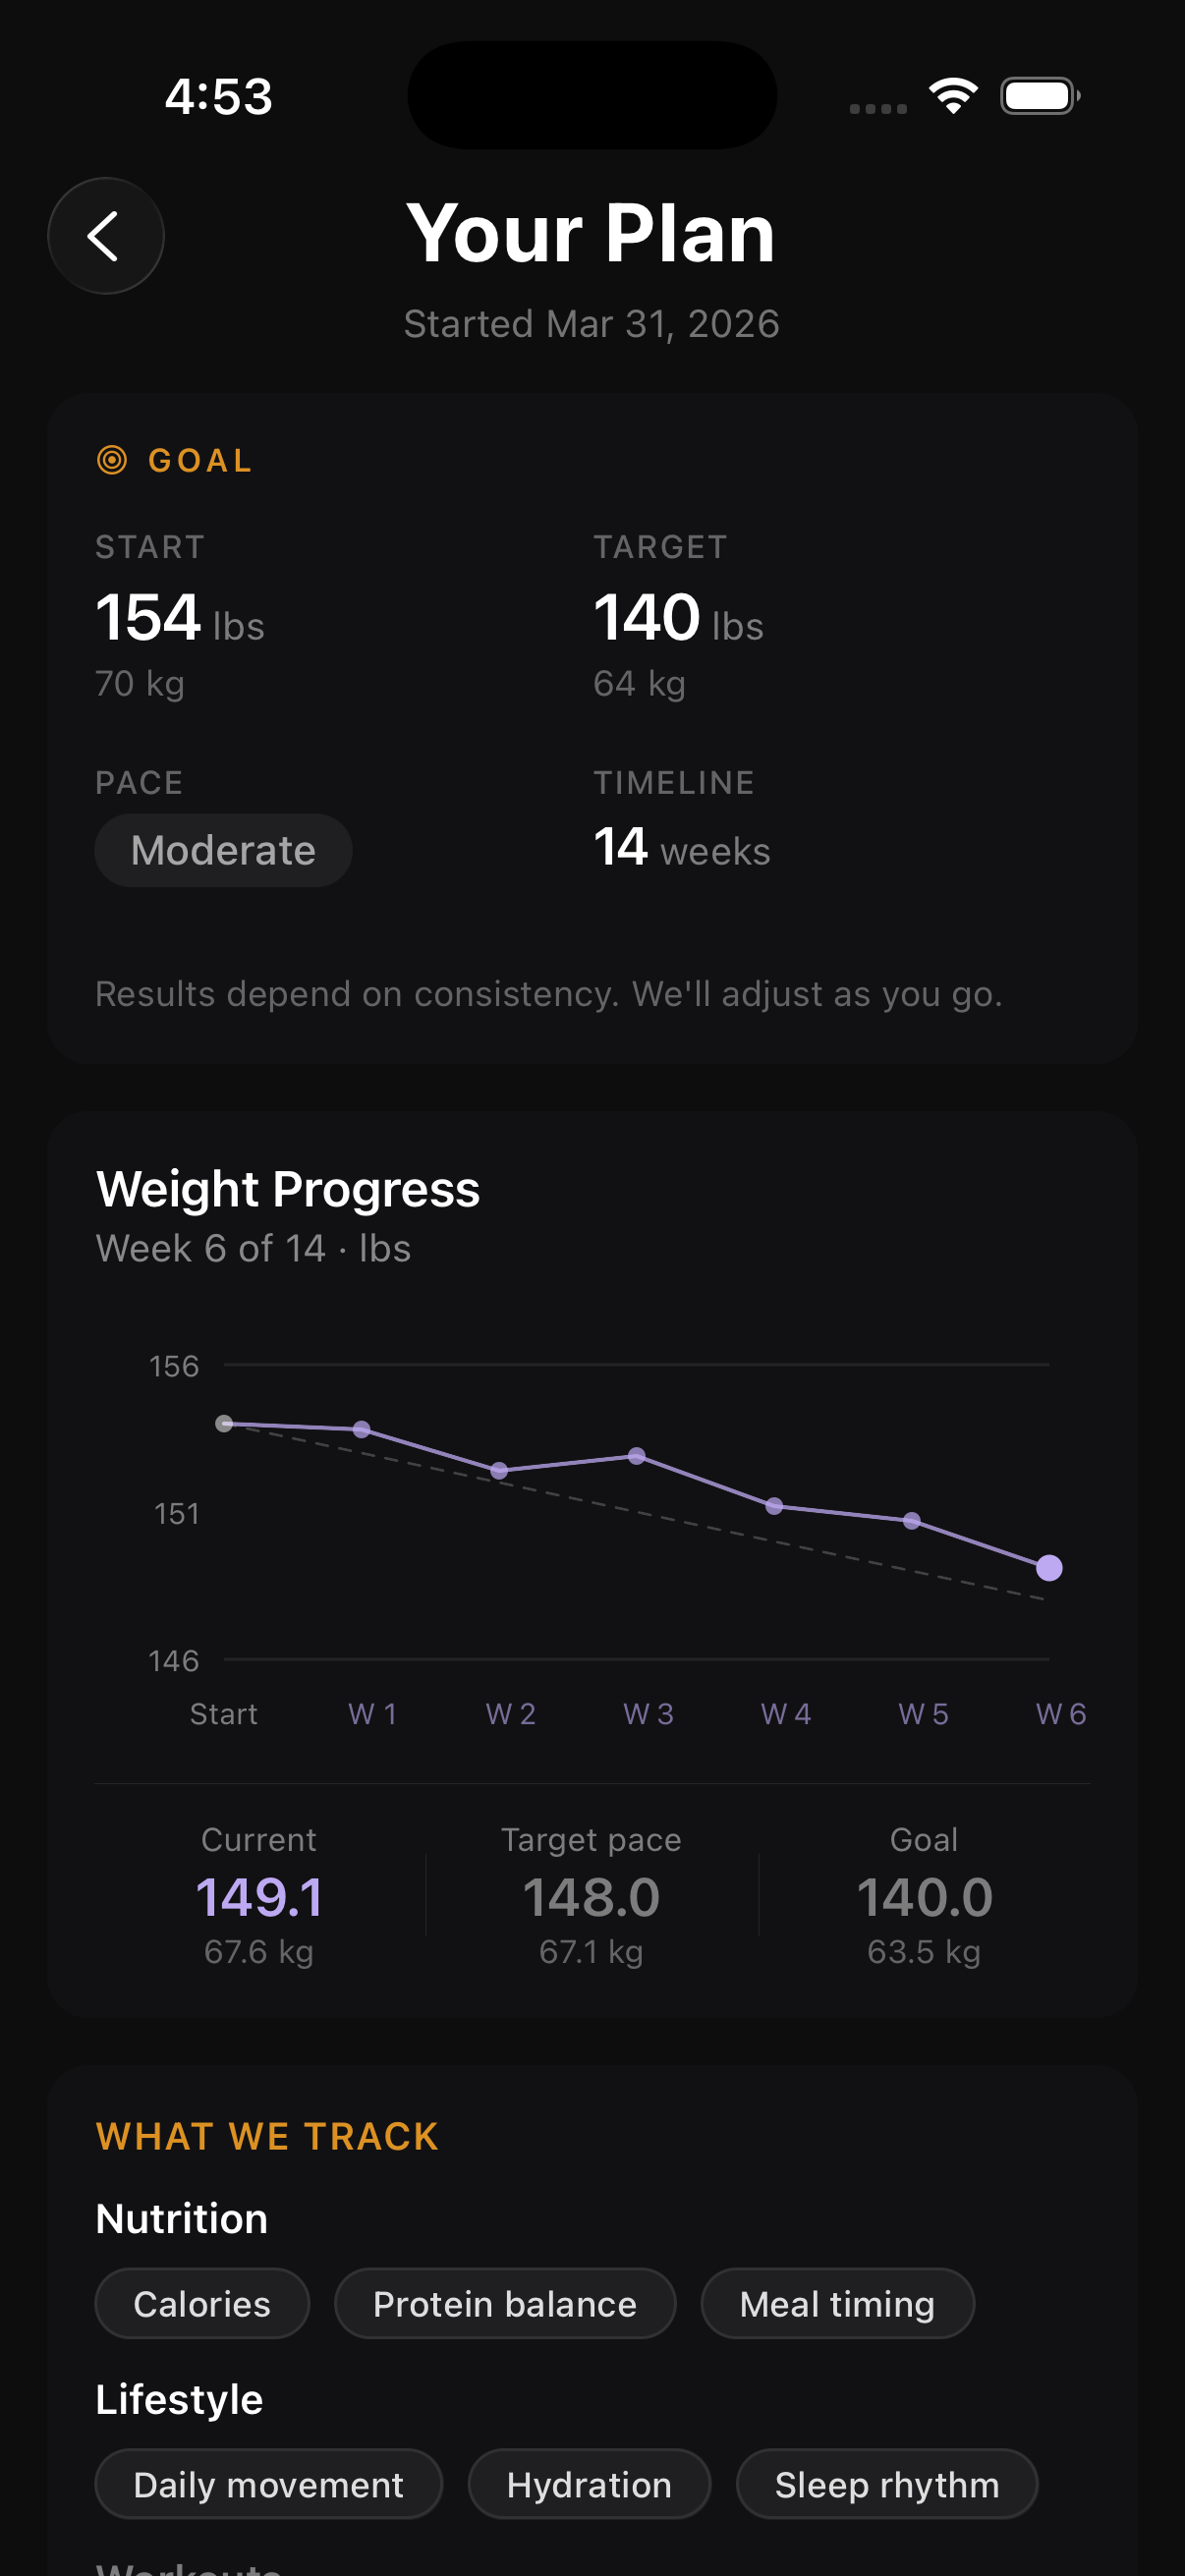The image size is (1185, 2576).
Task: Tap the battery indicator in status bar
Action: click(1040, 95)
